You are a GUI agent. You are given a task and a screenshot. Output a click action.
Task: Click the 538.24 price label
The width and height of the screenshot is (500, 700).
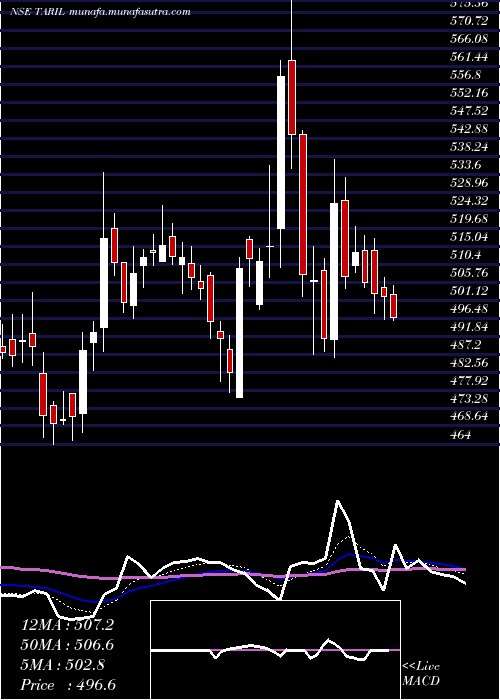(x=468, y=146)
